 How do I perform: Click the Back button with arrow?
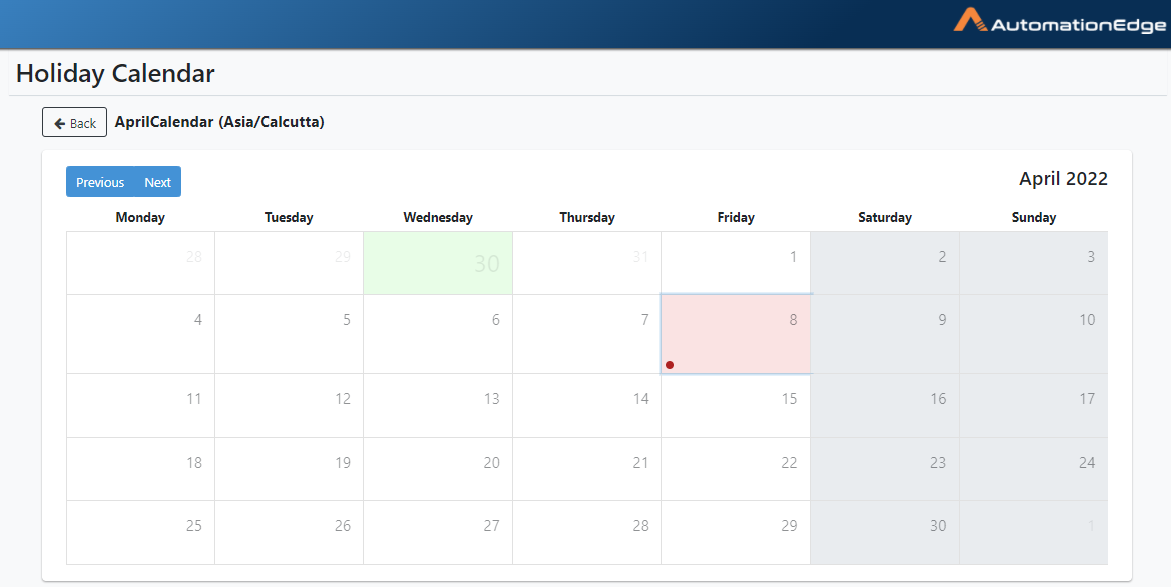[74, 123]
